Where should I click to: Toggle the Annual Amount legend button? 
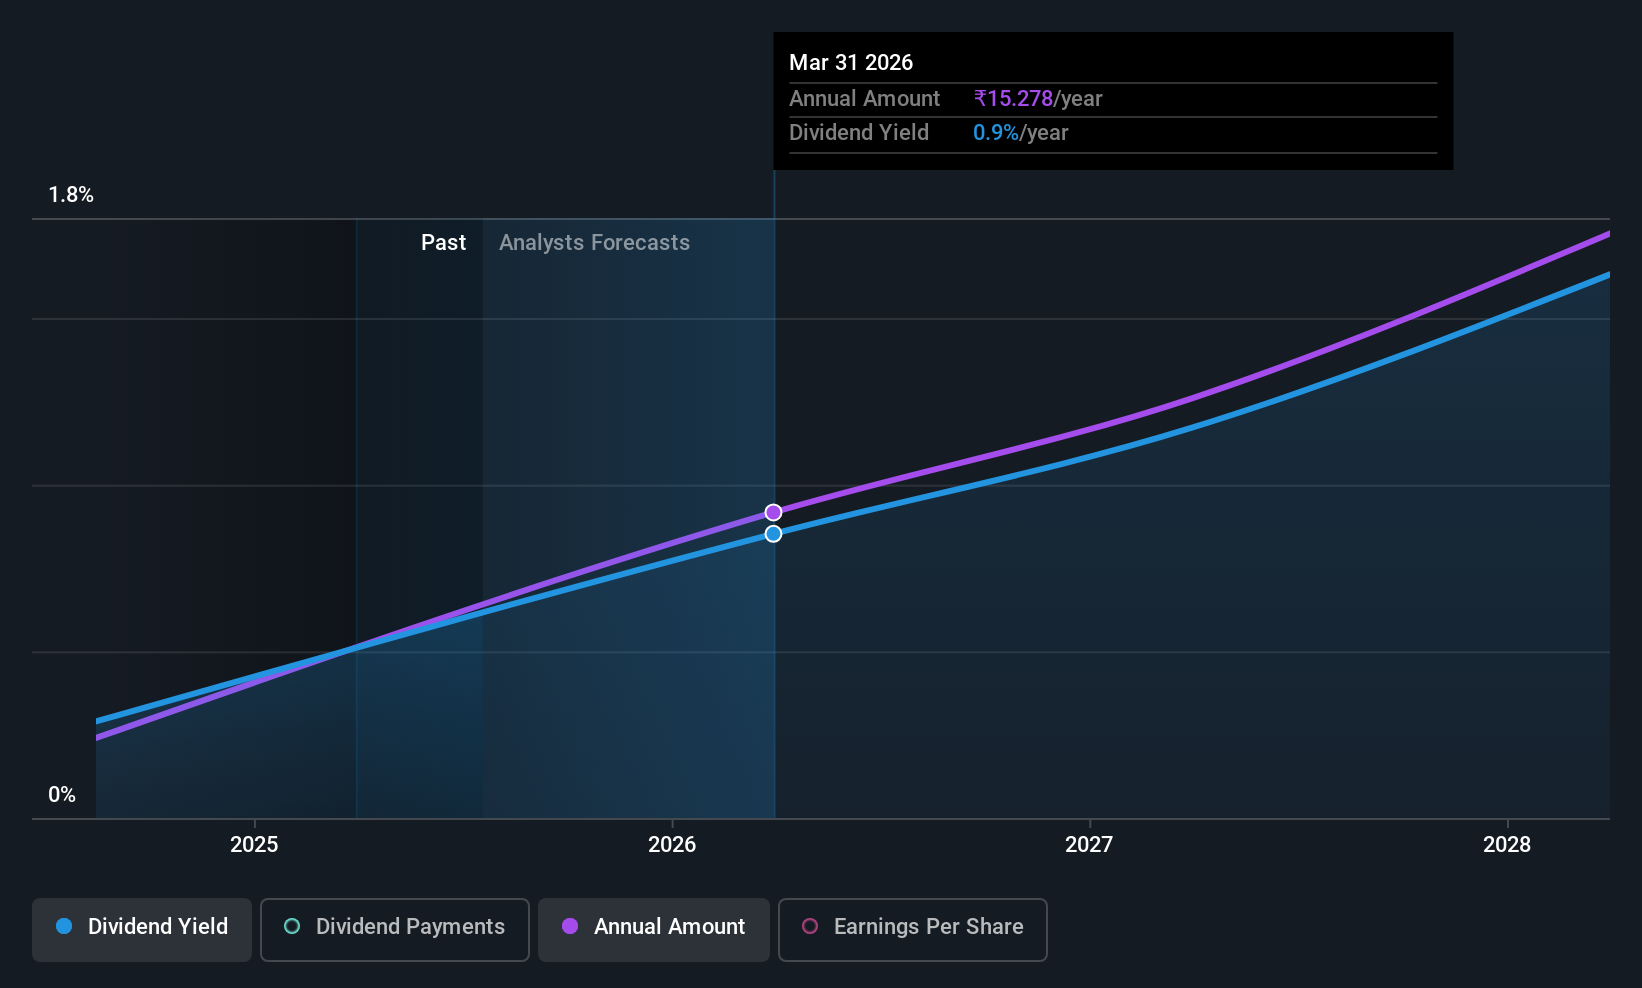(x=654, y=929)
